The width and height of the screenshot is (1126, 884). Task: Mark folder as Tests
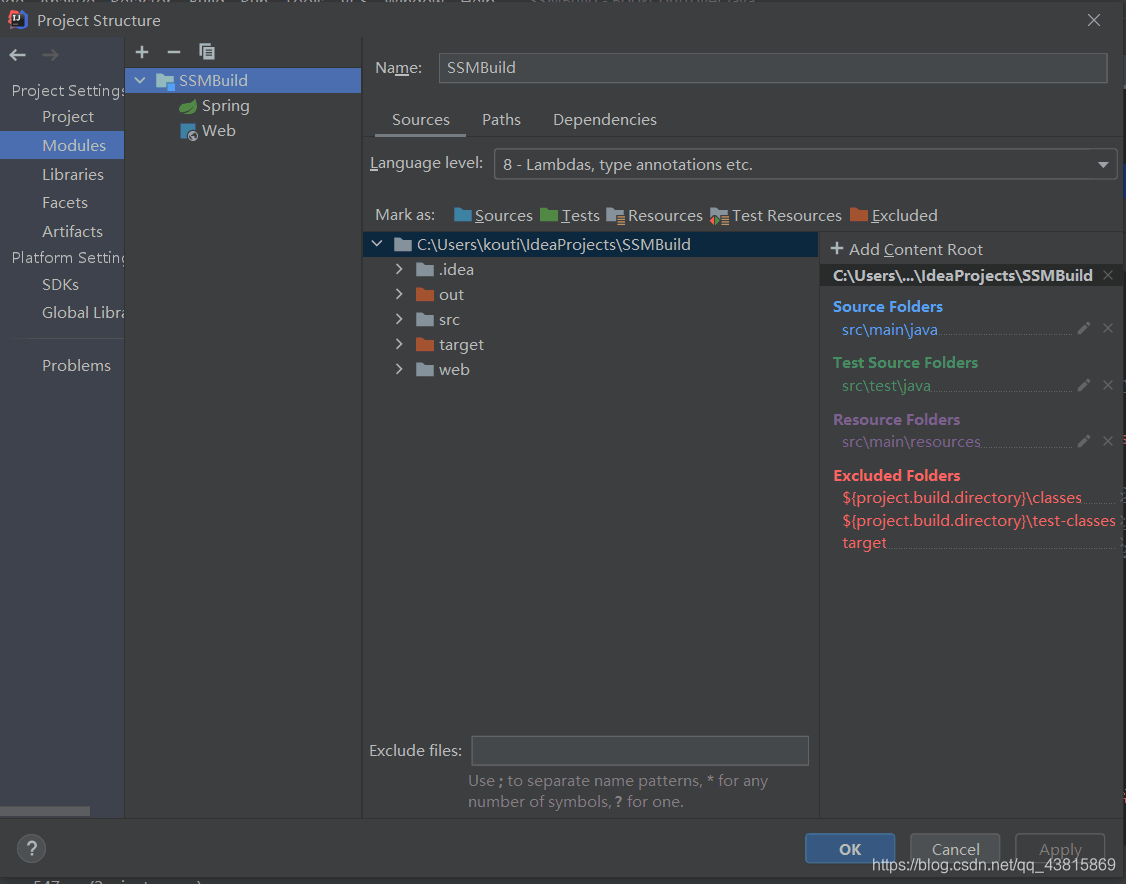(569, 215)
